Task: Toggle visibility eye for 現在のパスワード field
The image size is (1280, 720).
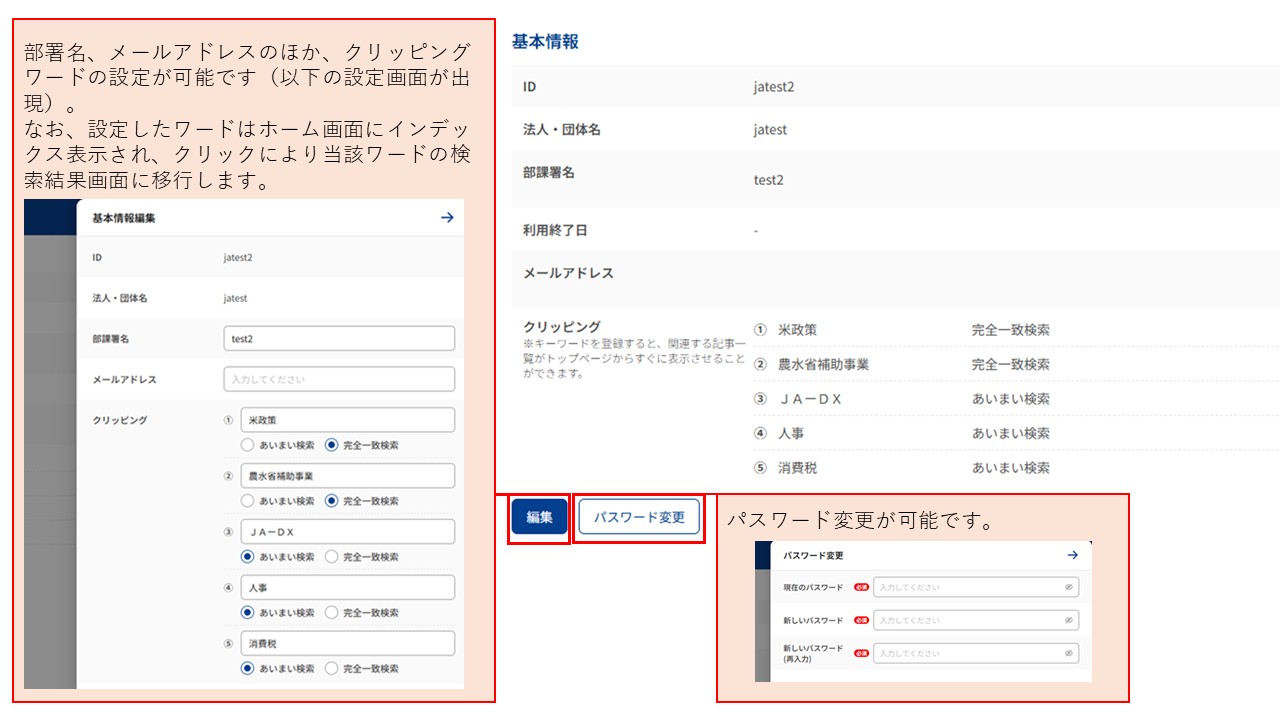Action: (x=1069, y=587)
